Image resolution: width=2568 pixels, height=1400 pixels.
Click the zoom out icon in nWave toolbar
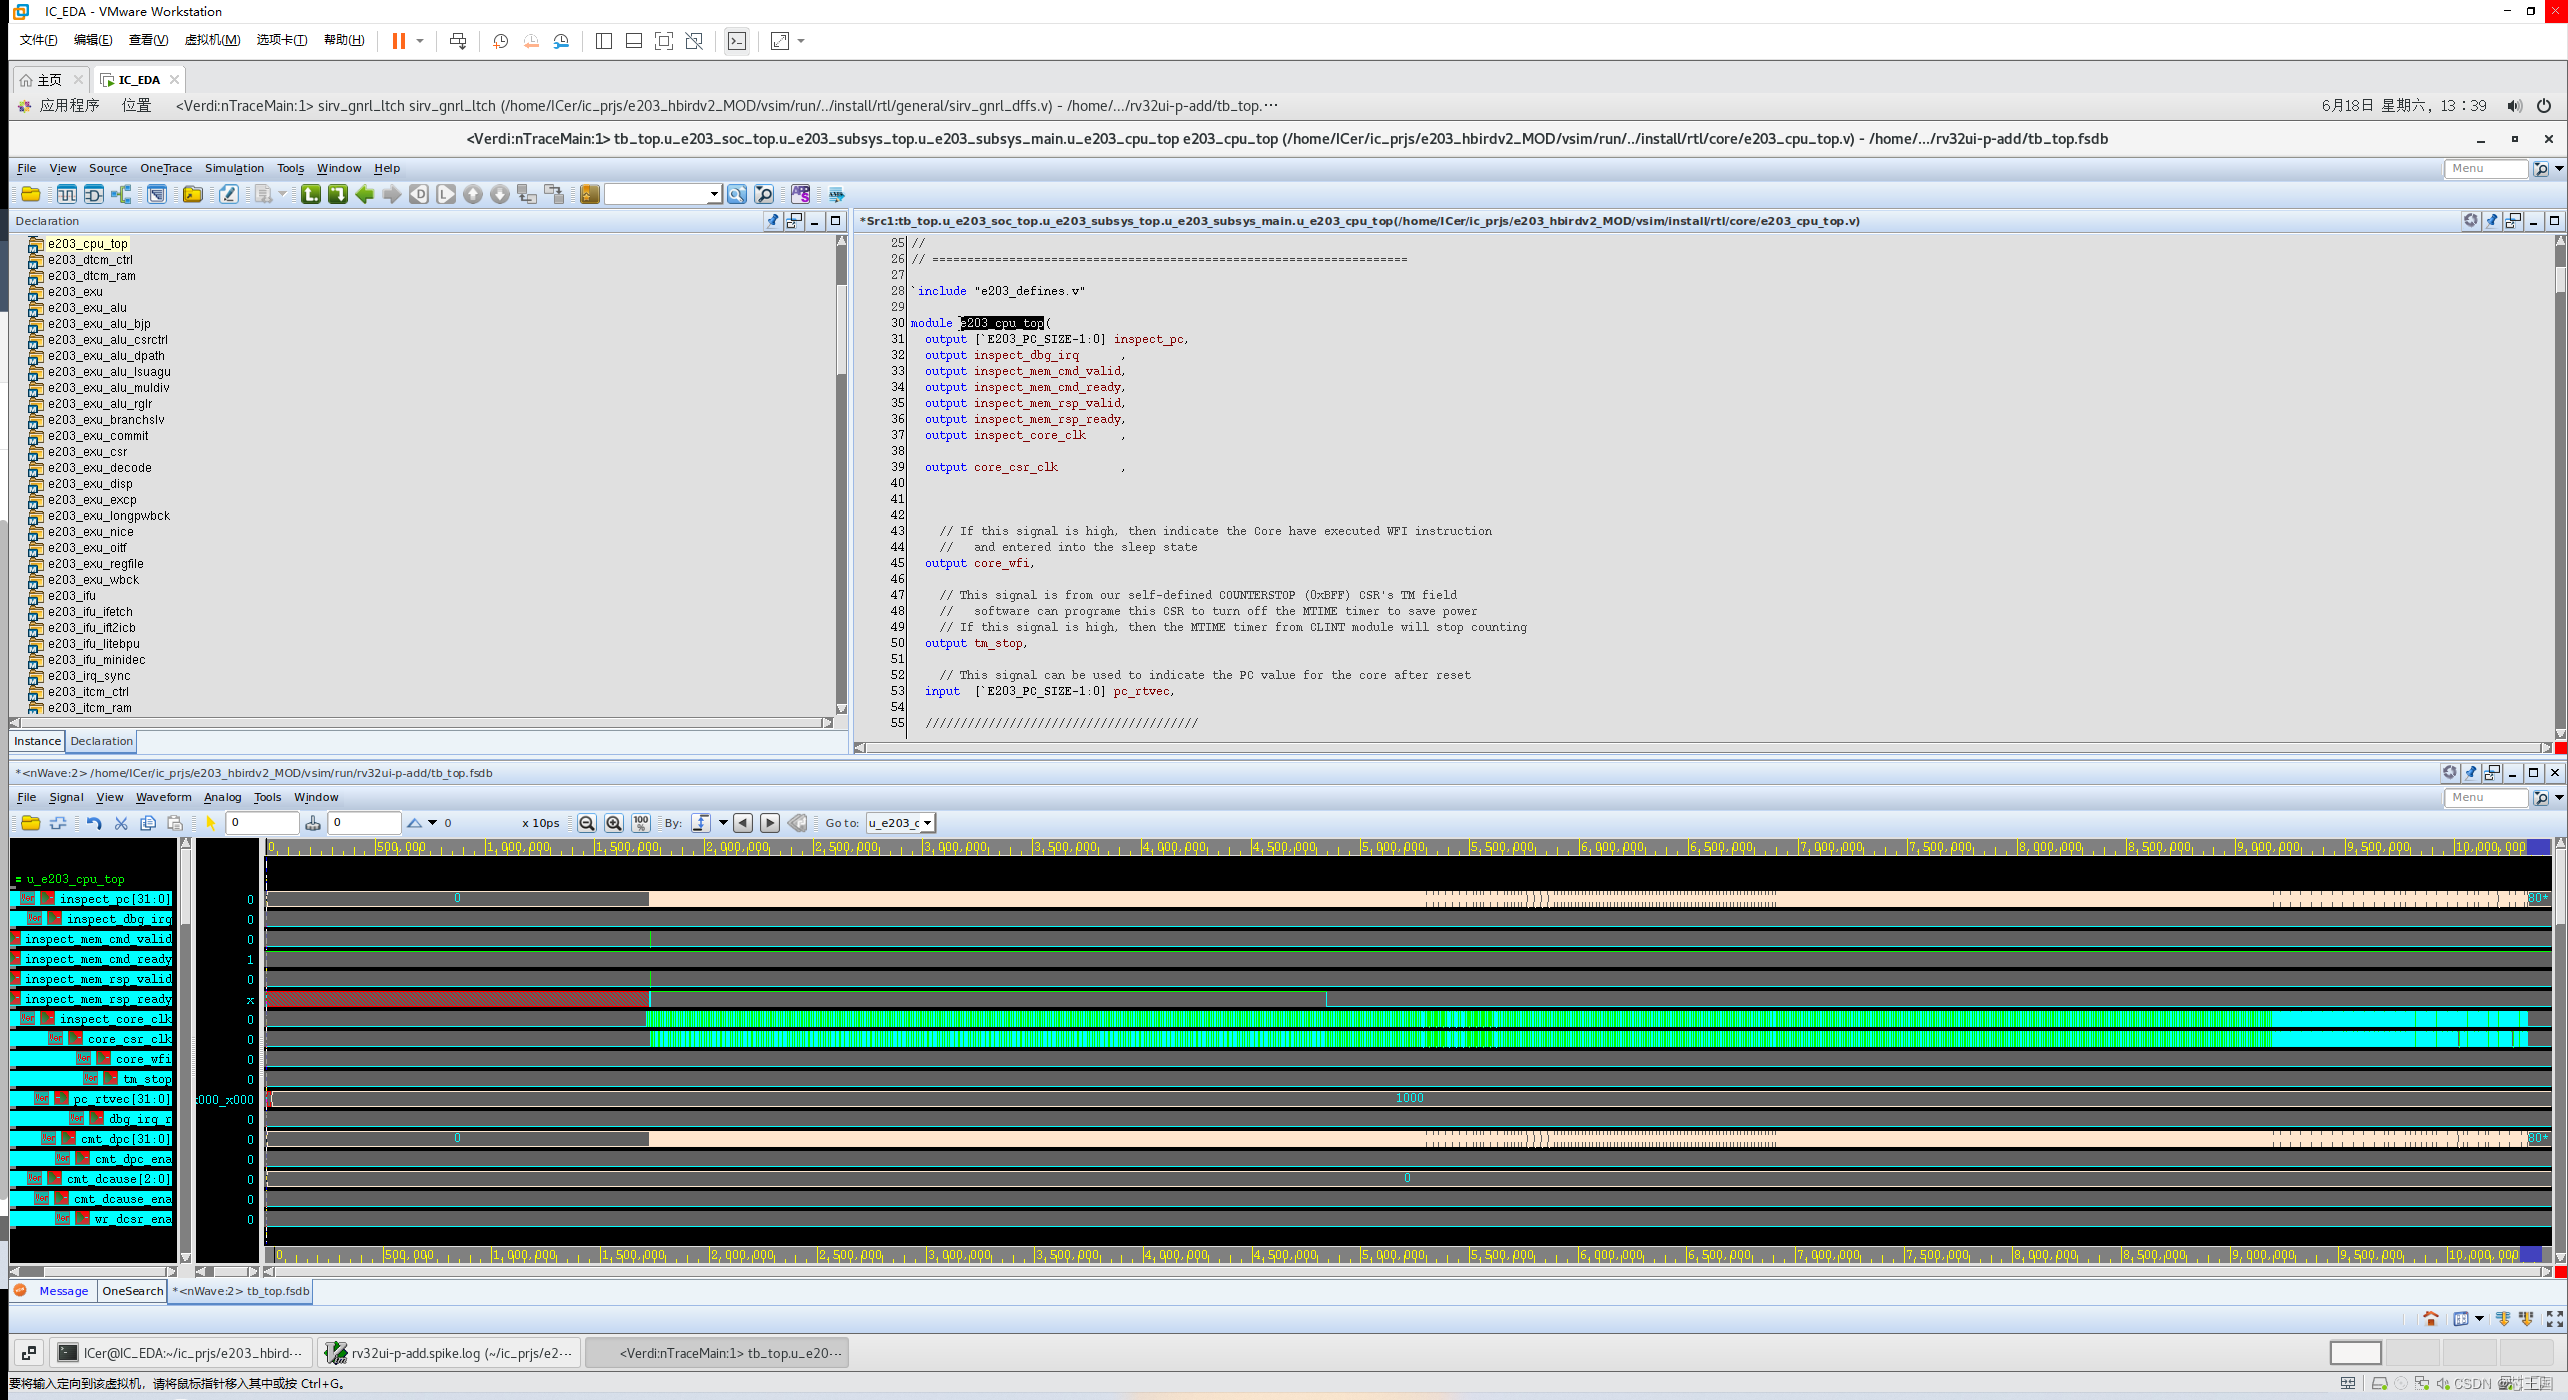[587, 823]
